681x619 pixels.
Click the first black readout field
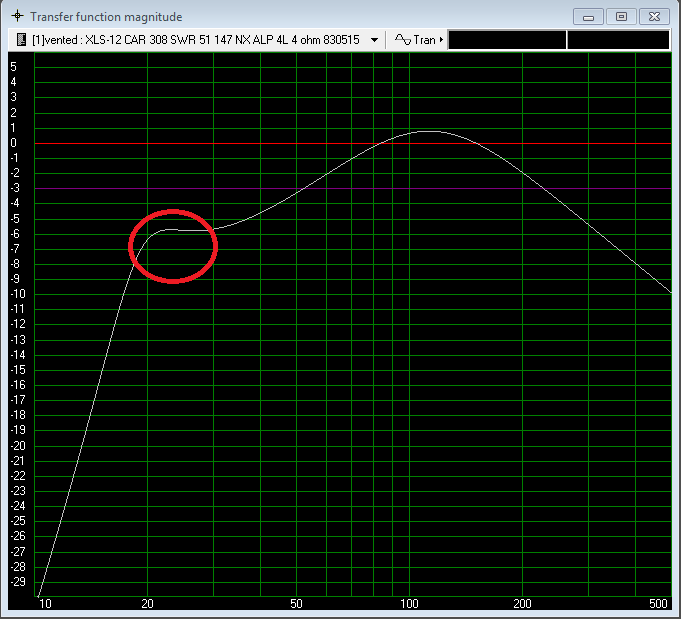pyautogui.click(x=507, y=40)
